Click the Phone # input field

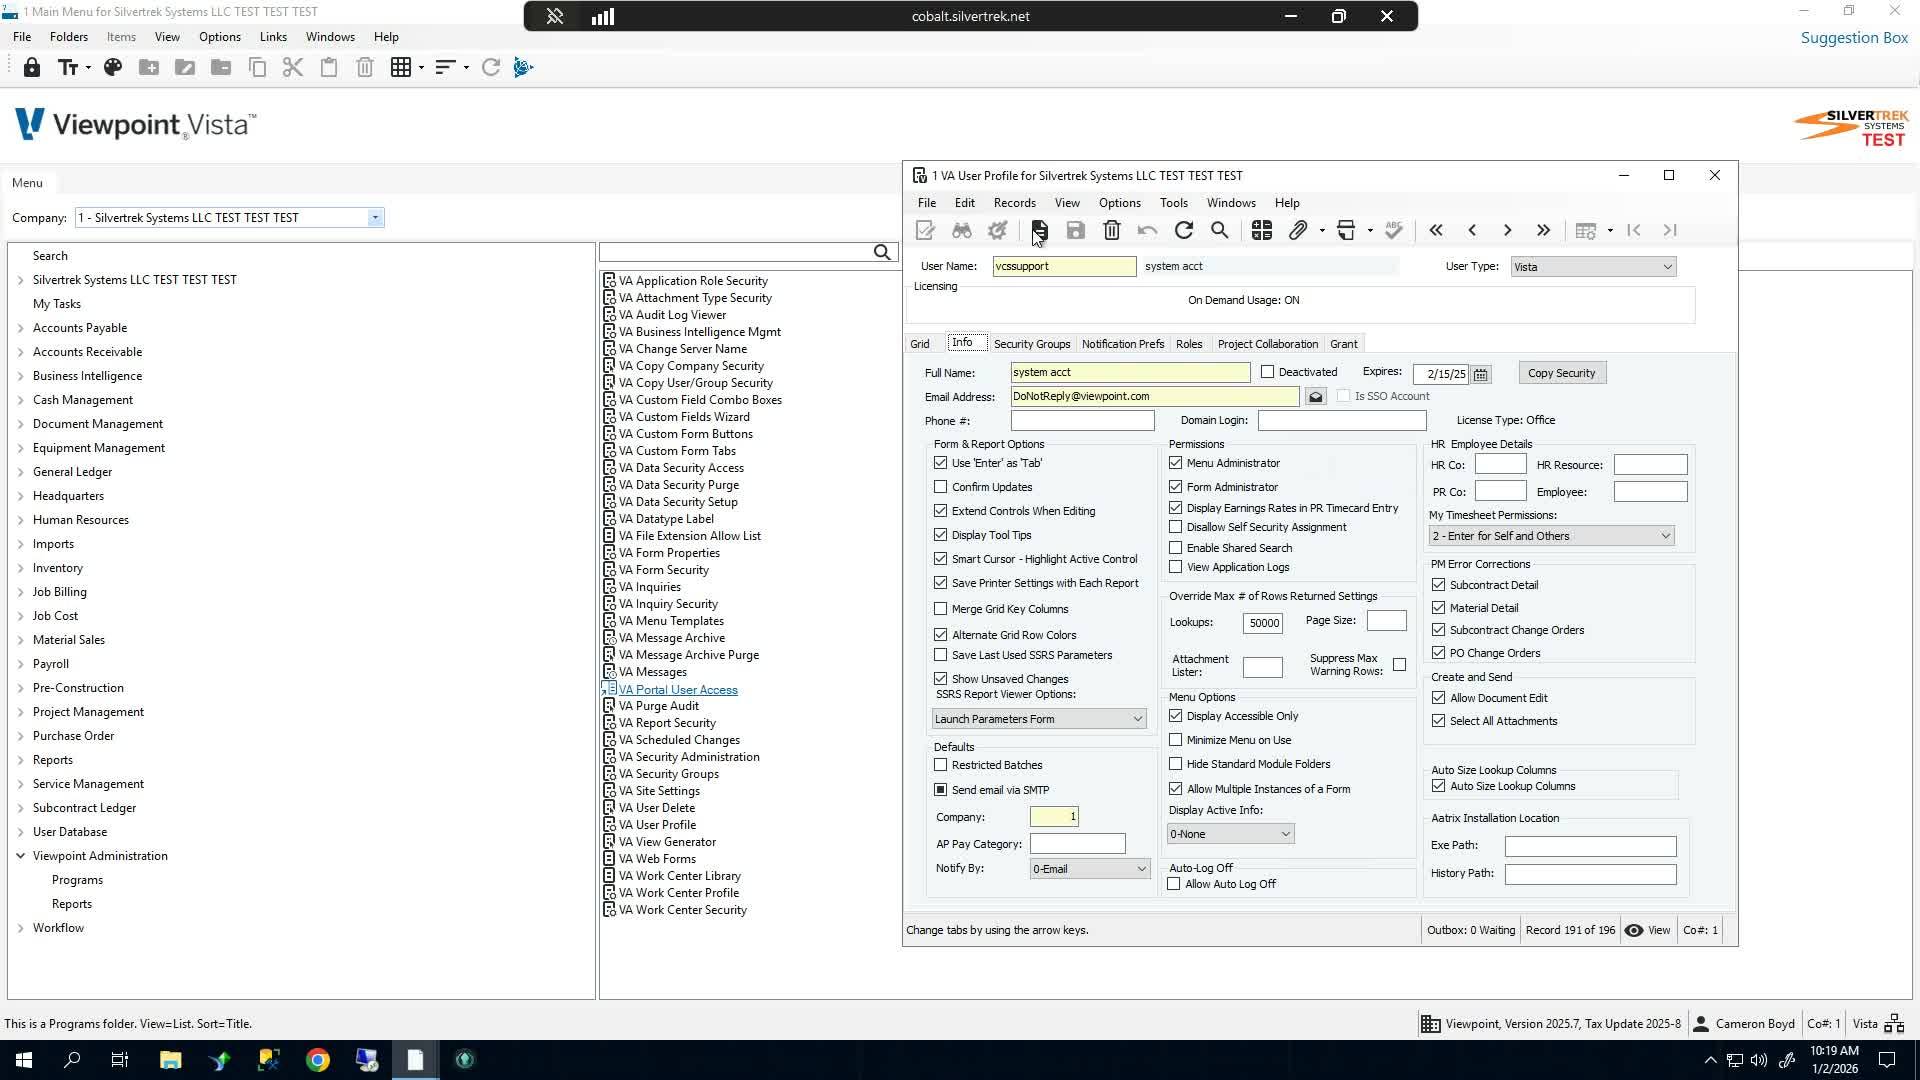tap(1083, 421)
